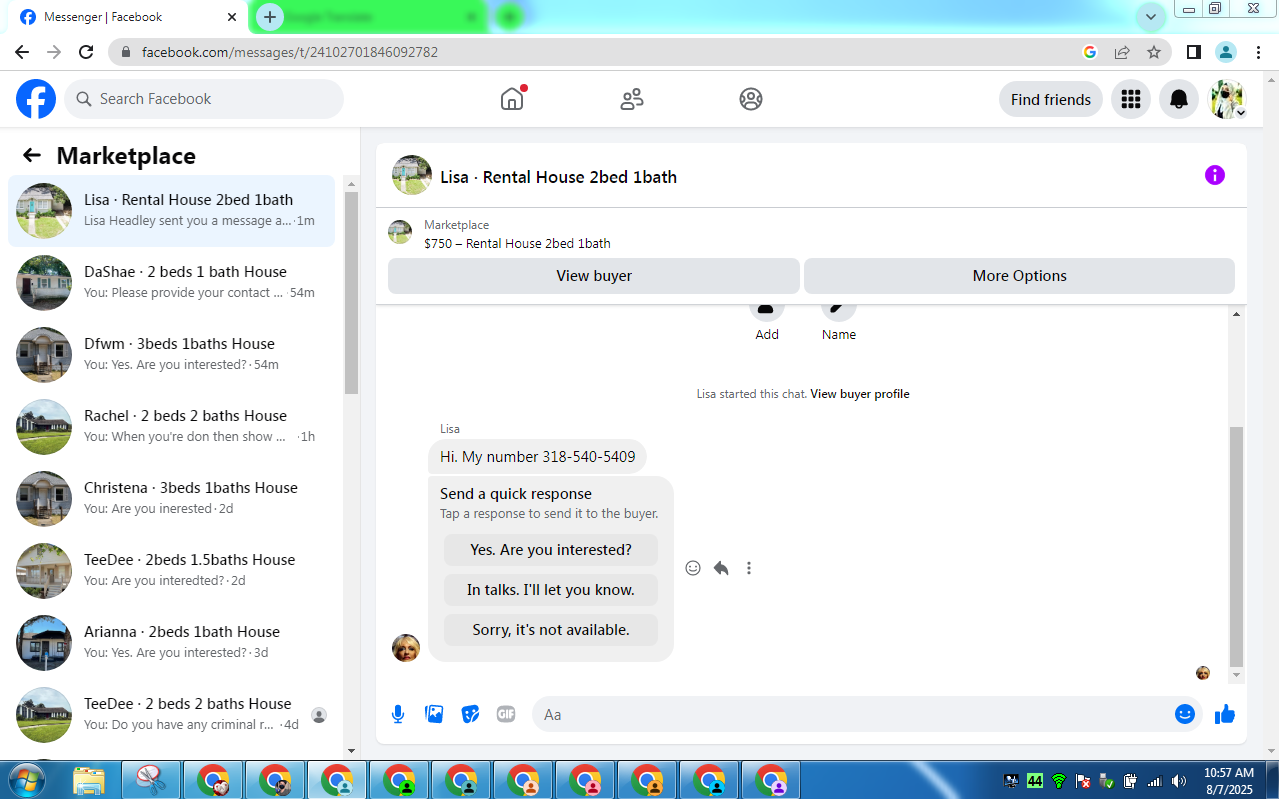Open the Facebook menu grid icon
This screenshot has height=799, width=1279.
(1131, 99)
